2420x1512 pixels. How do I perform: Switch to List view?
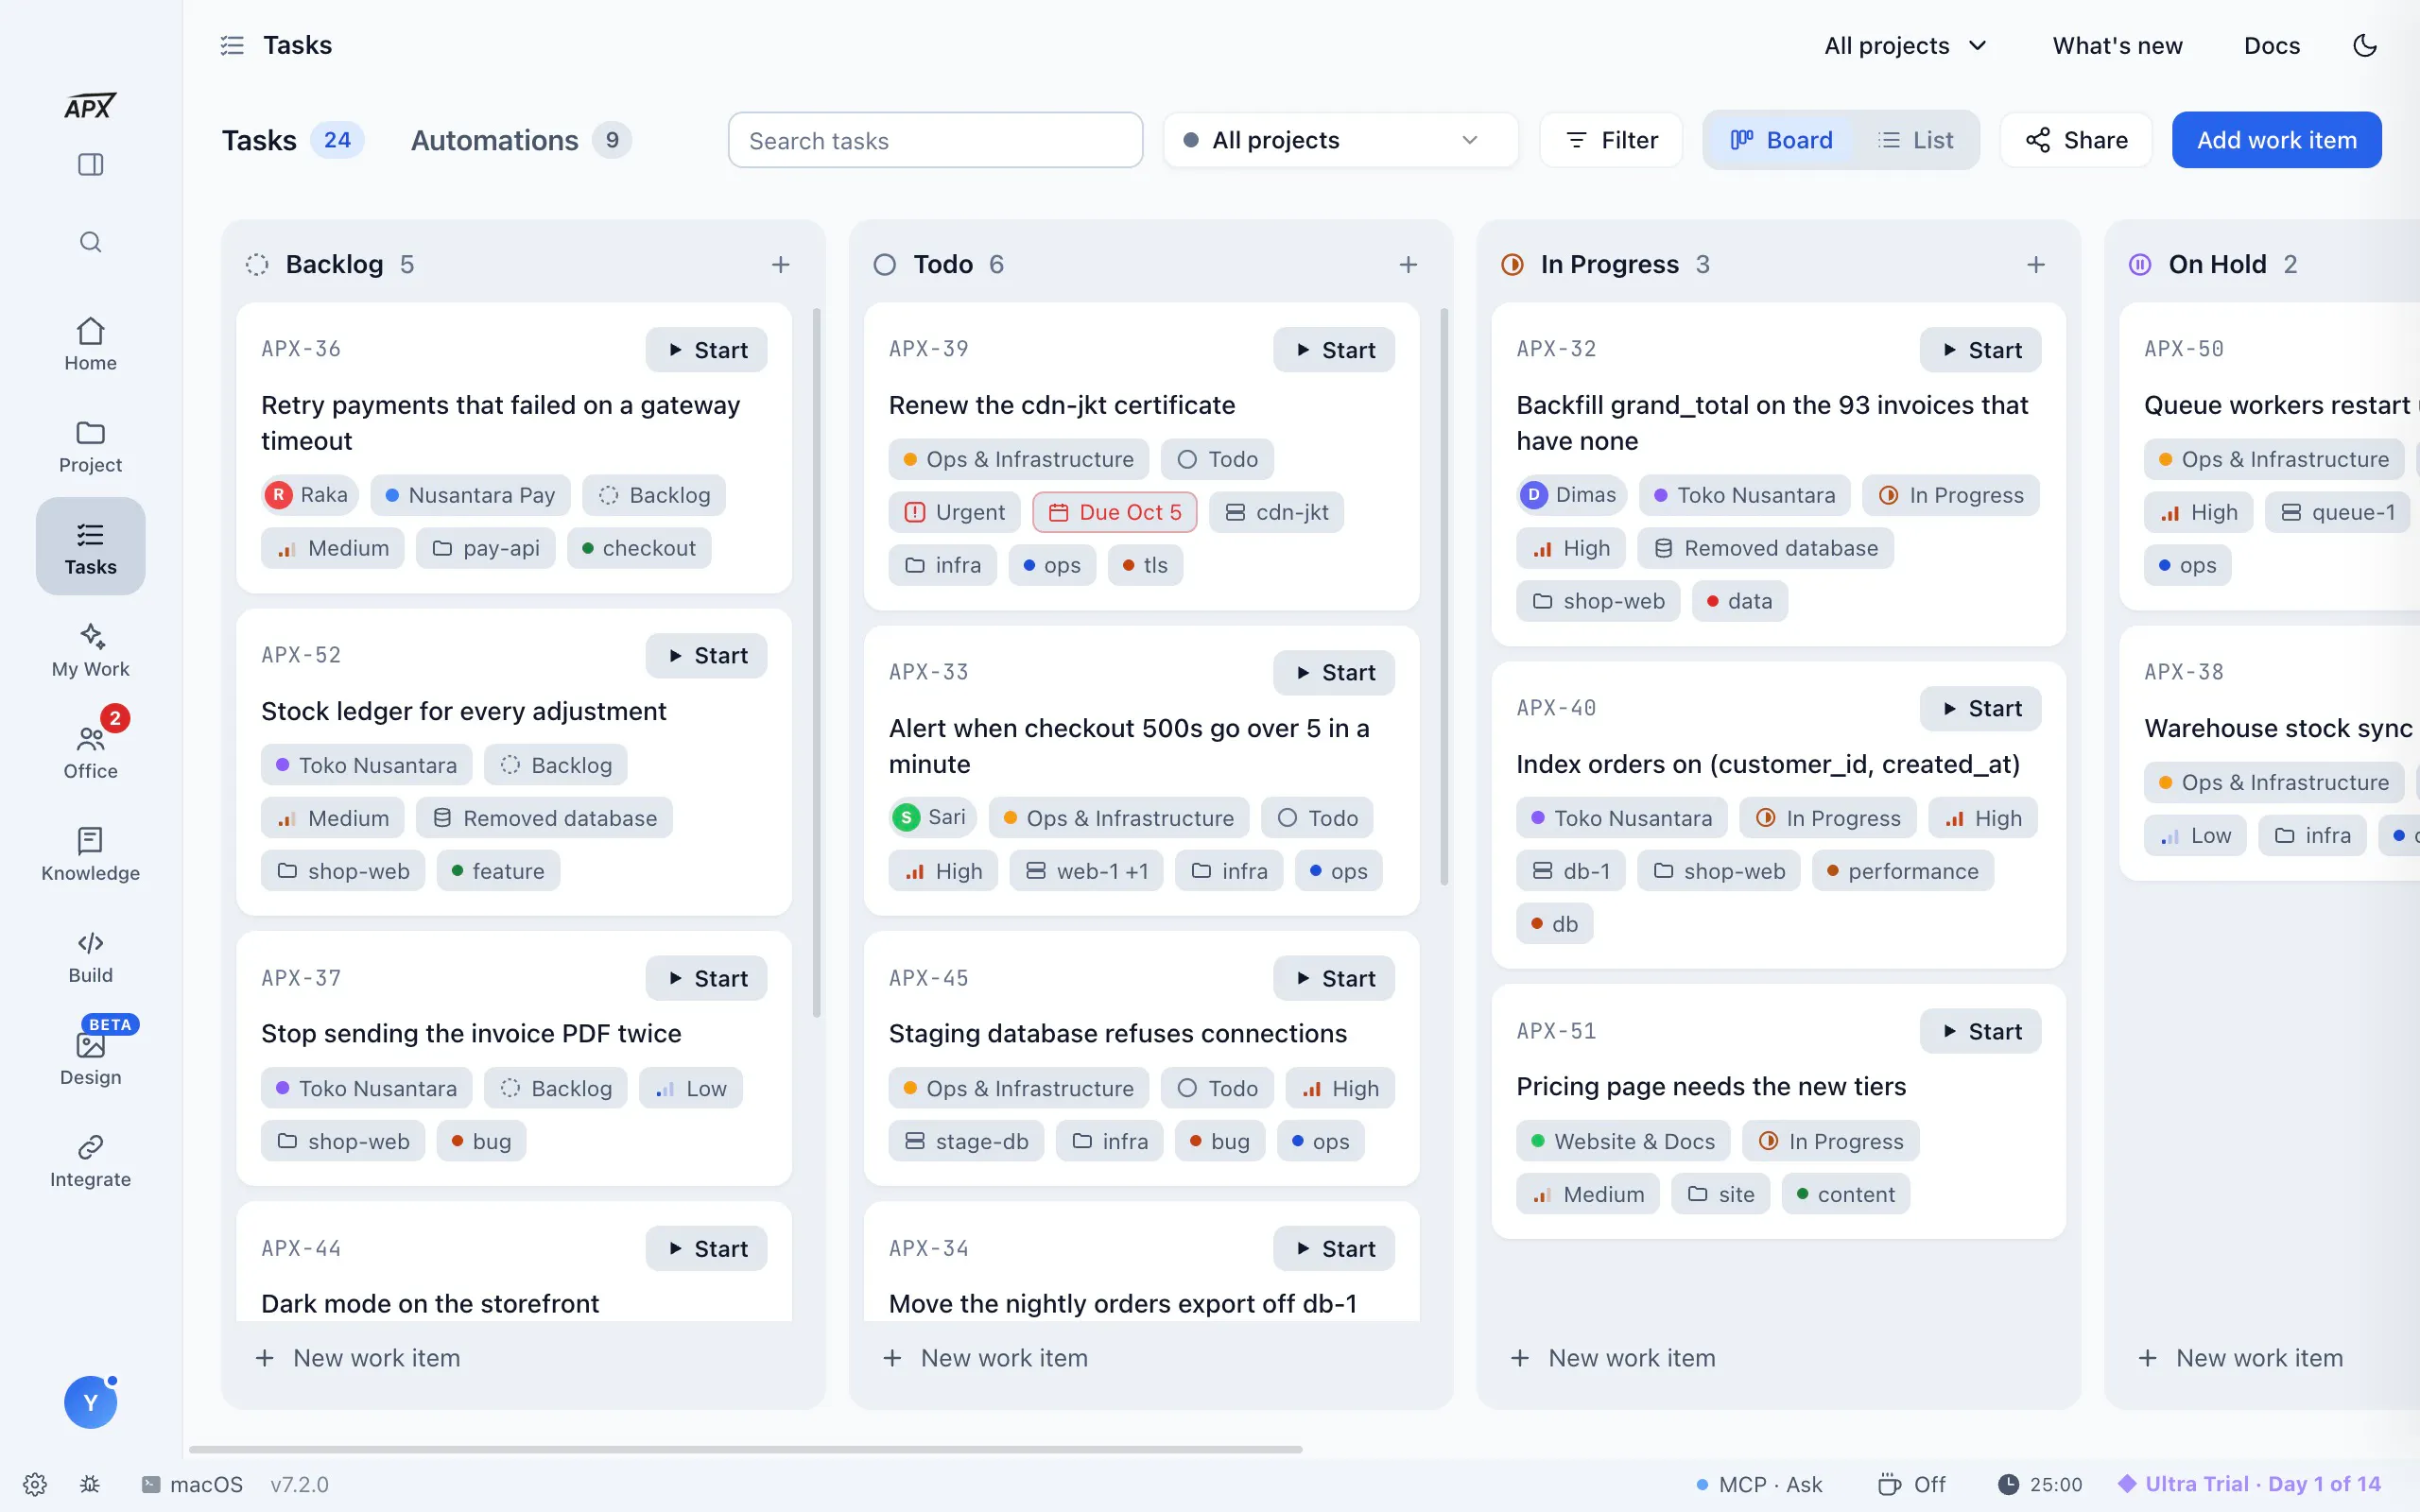(x=1914, y=140)
